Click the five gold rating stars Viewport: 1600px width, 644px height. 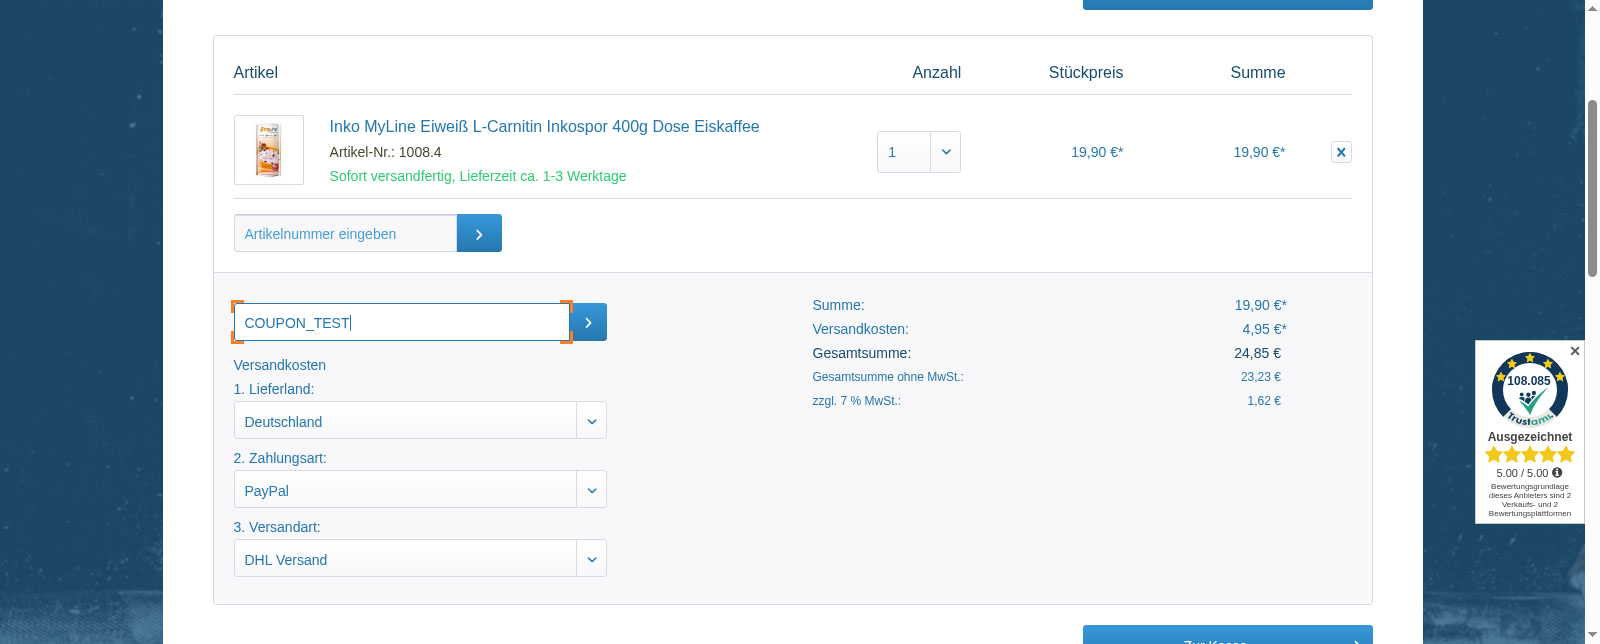pos(1529,455)
